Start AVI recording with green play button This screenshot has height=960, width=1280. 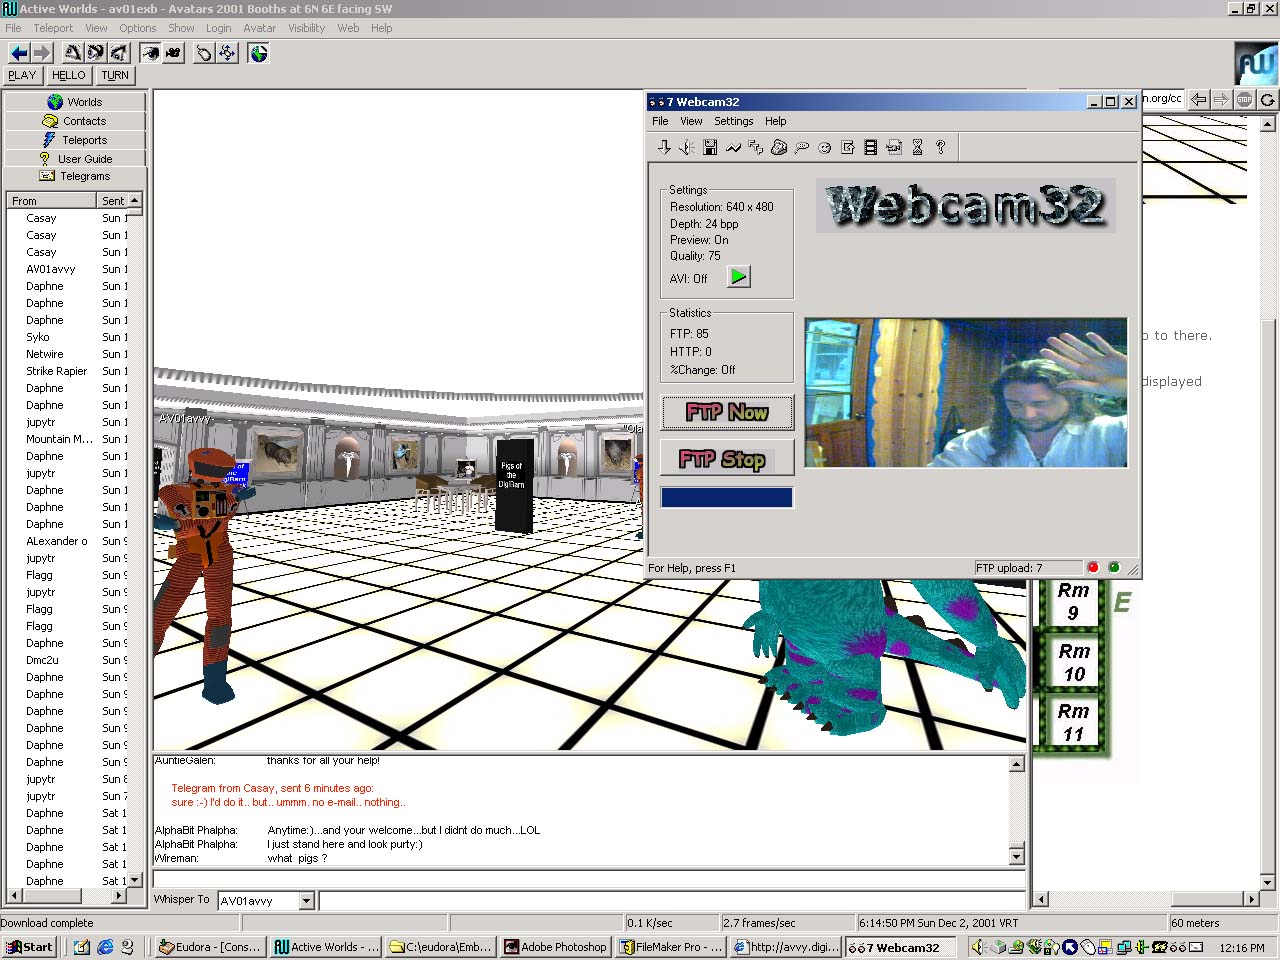click(x=738, y=277)
